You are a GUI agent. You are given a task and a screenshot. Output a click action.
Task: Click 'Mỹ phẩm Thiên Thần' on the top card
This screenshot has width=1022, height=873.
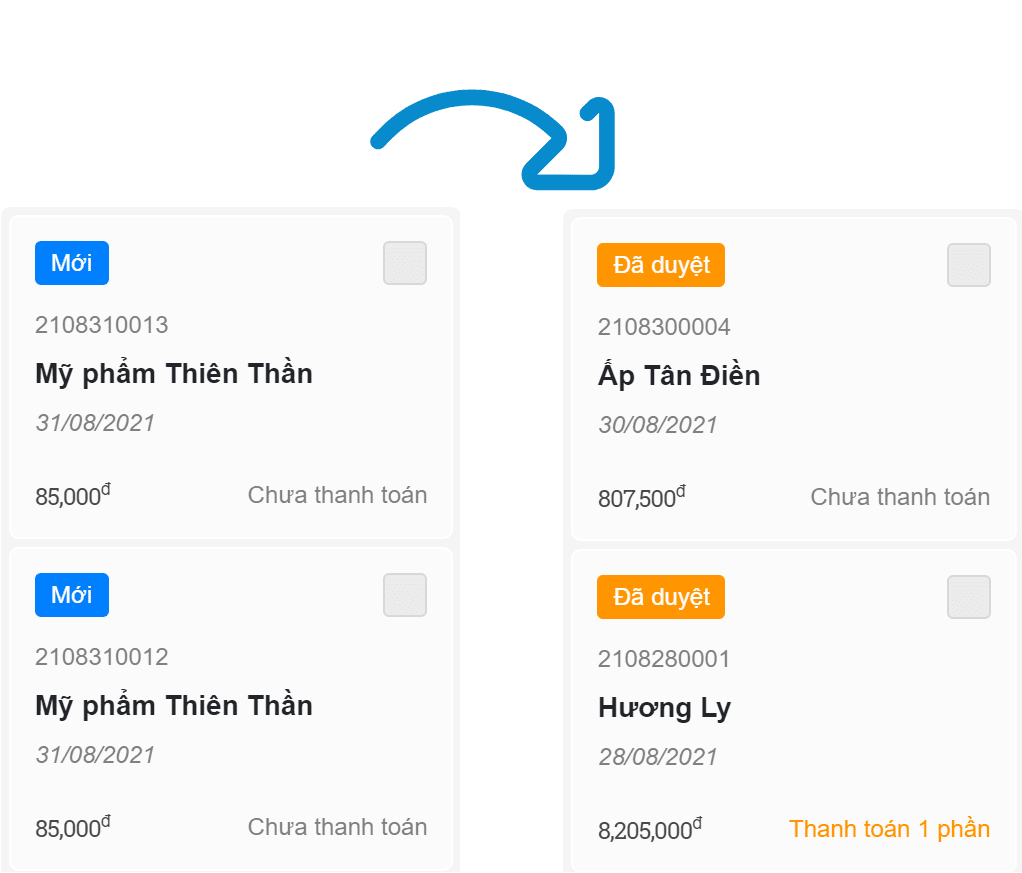[x=173, y=374]
